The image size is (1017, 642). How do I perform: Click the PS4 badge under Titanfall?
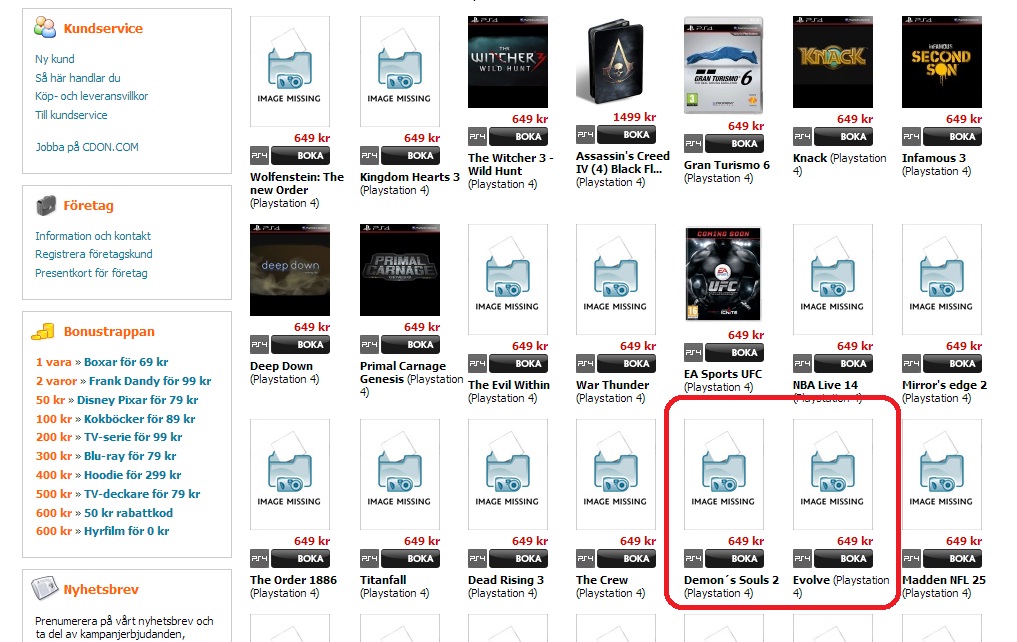369,559
